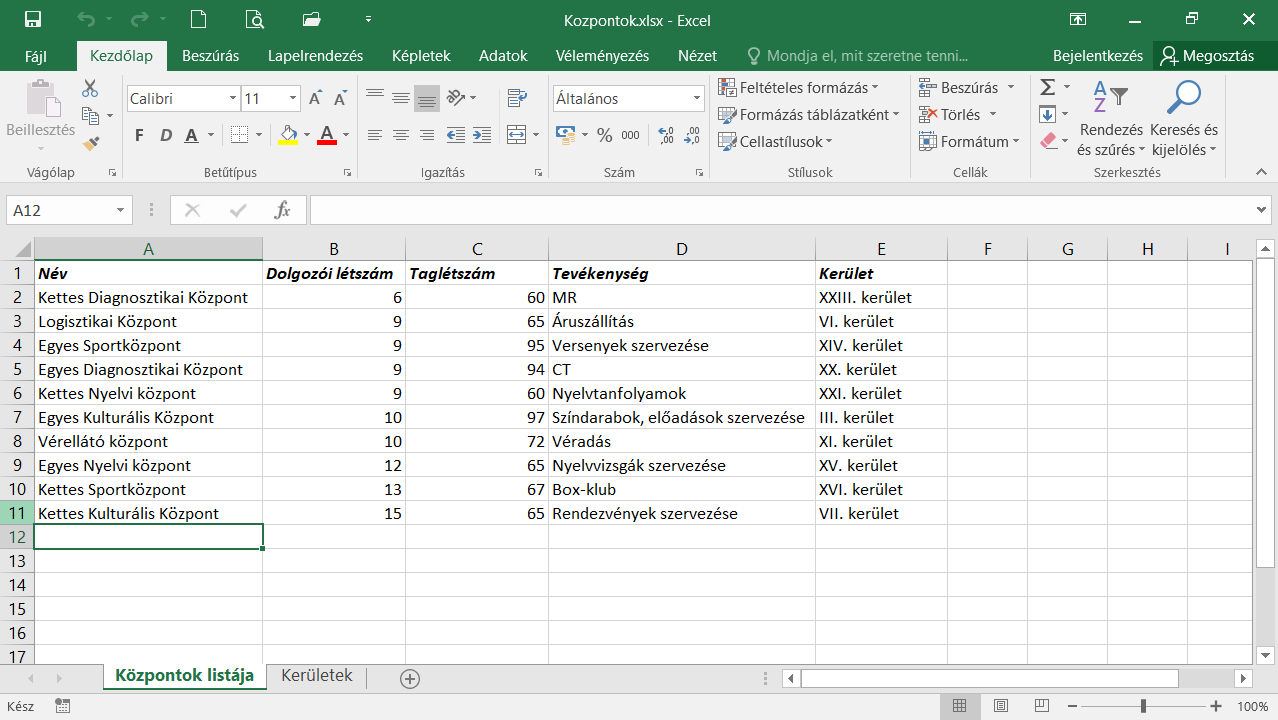The width and height of the screenshot is (1278, 720).
Task: Switch to the Adatok ribbon tab
Action: [503, 56]
